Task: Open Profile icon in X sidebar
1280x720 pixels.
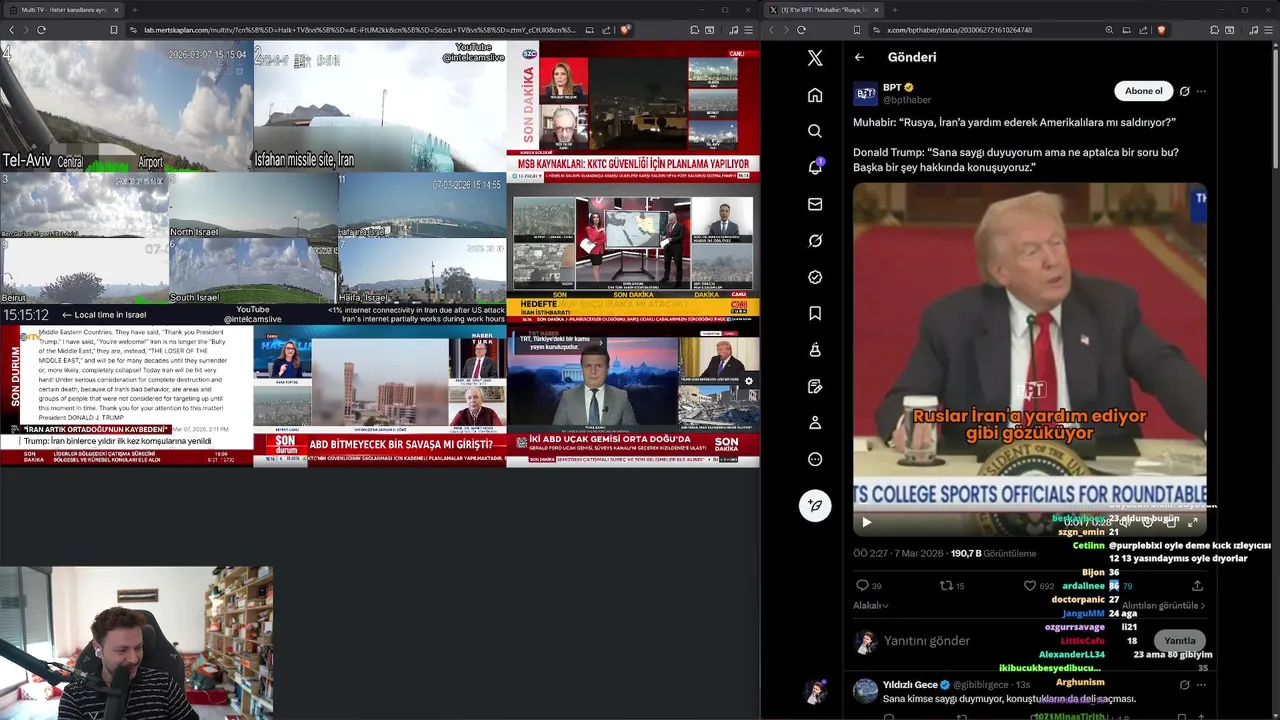Action: (815, 423)
